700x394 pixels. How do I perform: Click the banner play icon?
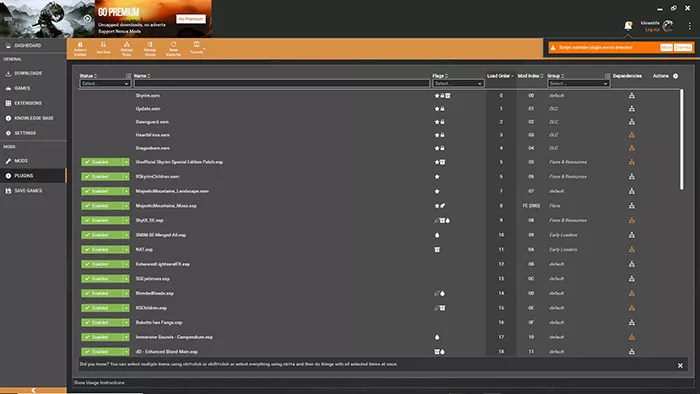tap(88, 18)
